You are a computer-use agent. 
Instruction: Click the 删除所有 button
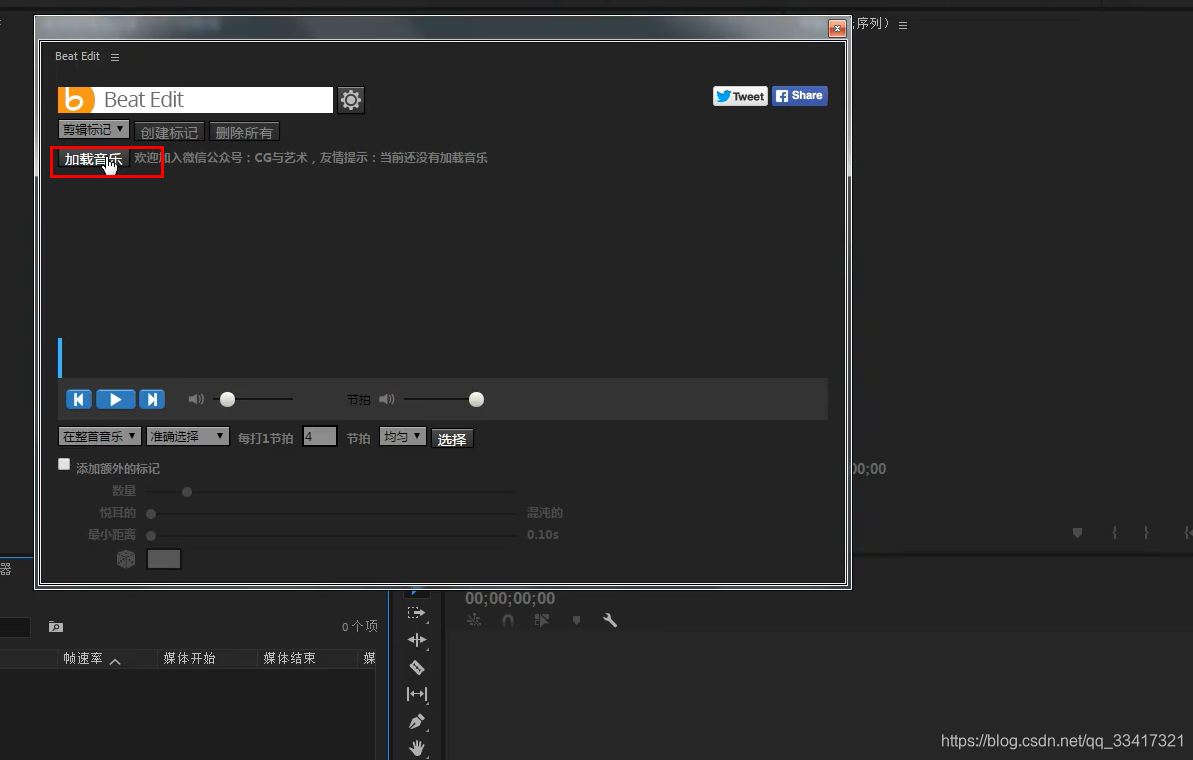point(243,132)
